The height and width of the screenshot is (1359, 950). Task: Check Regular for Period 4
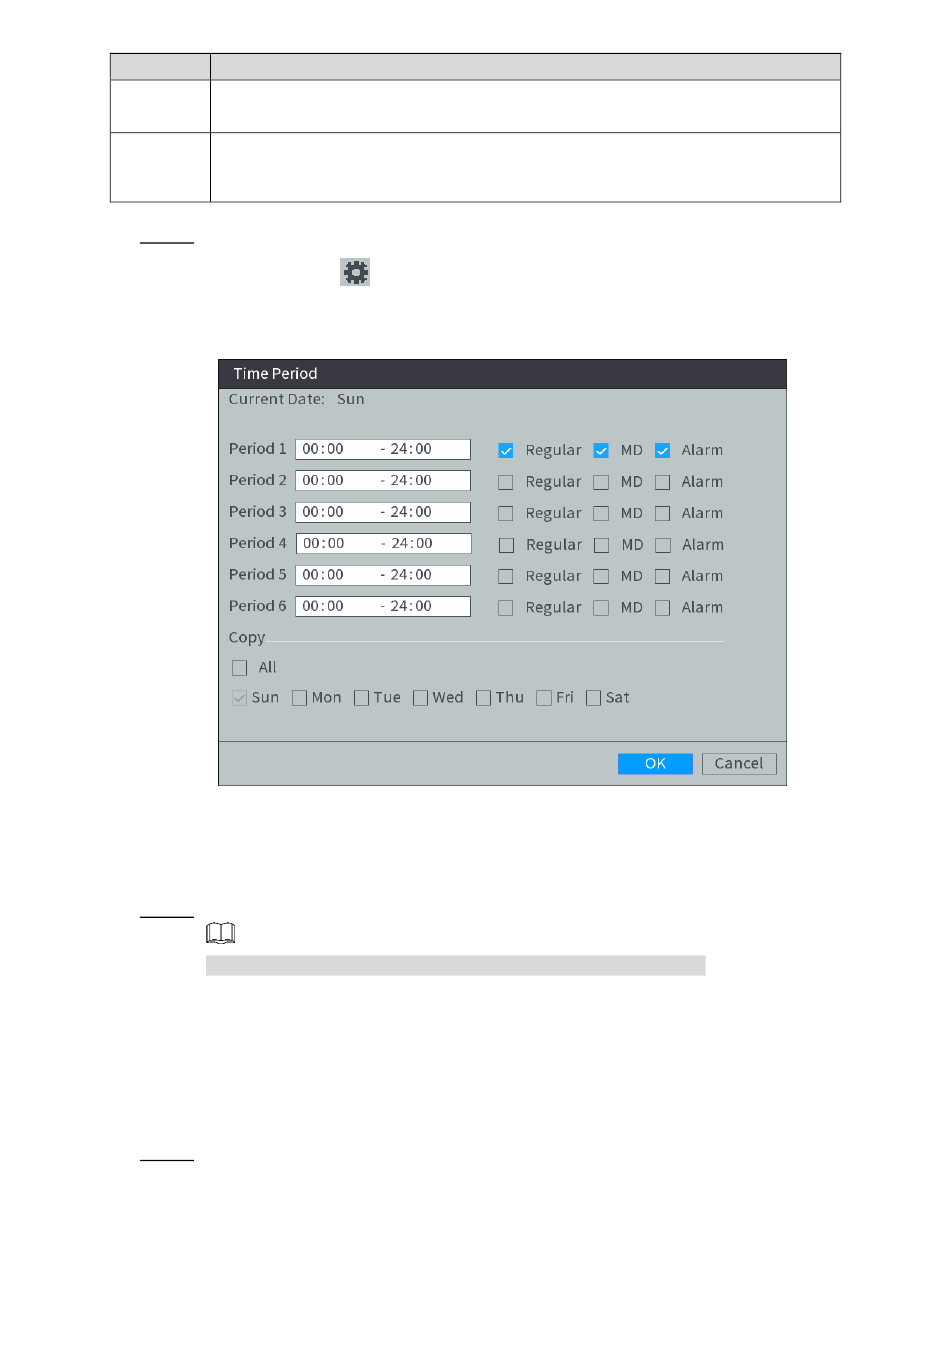pyautogui.click(x=507, y=545)
